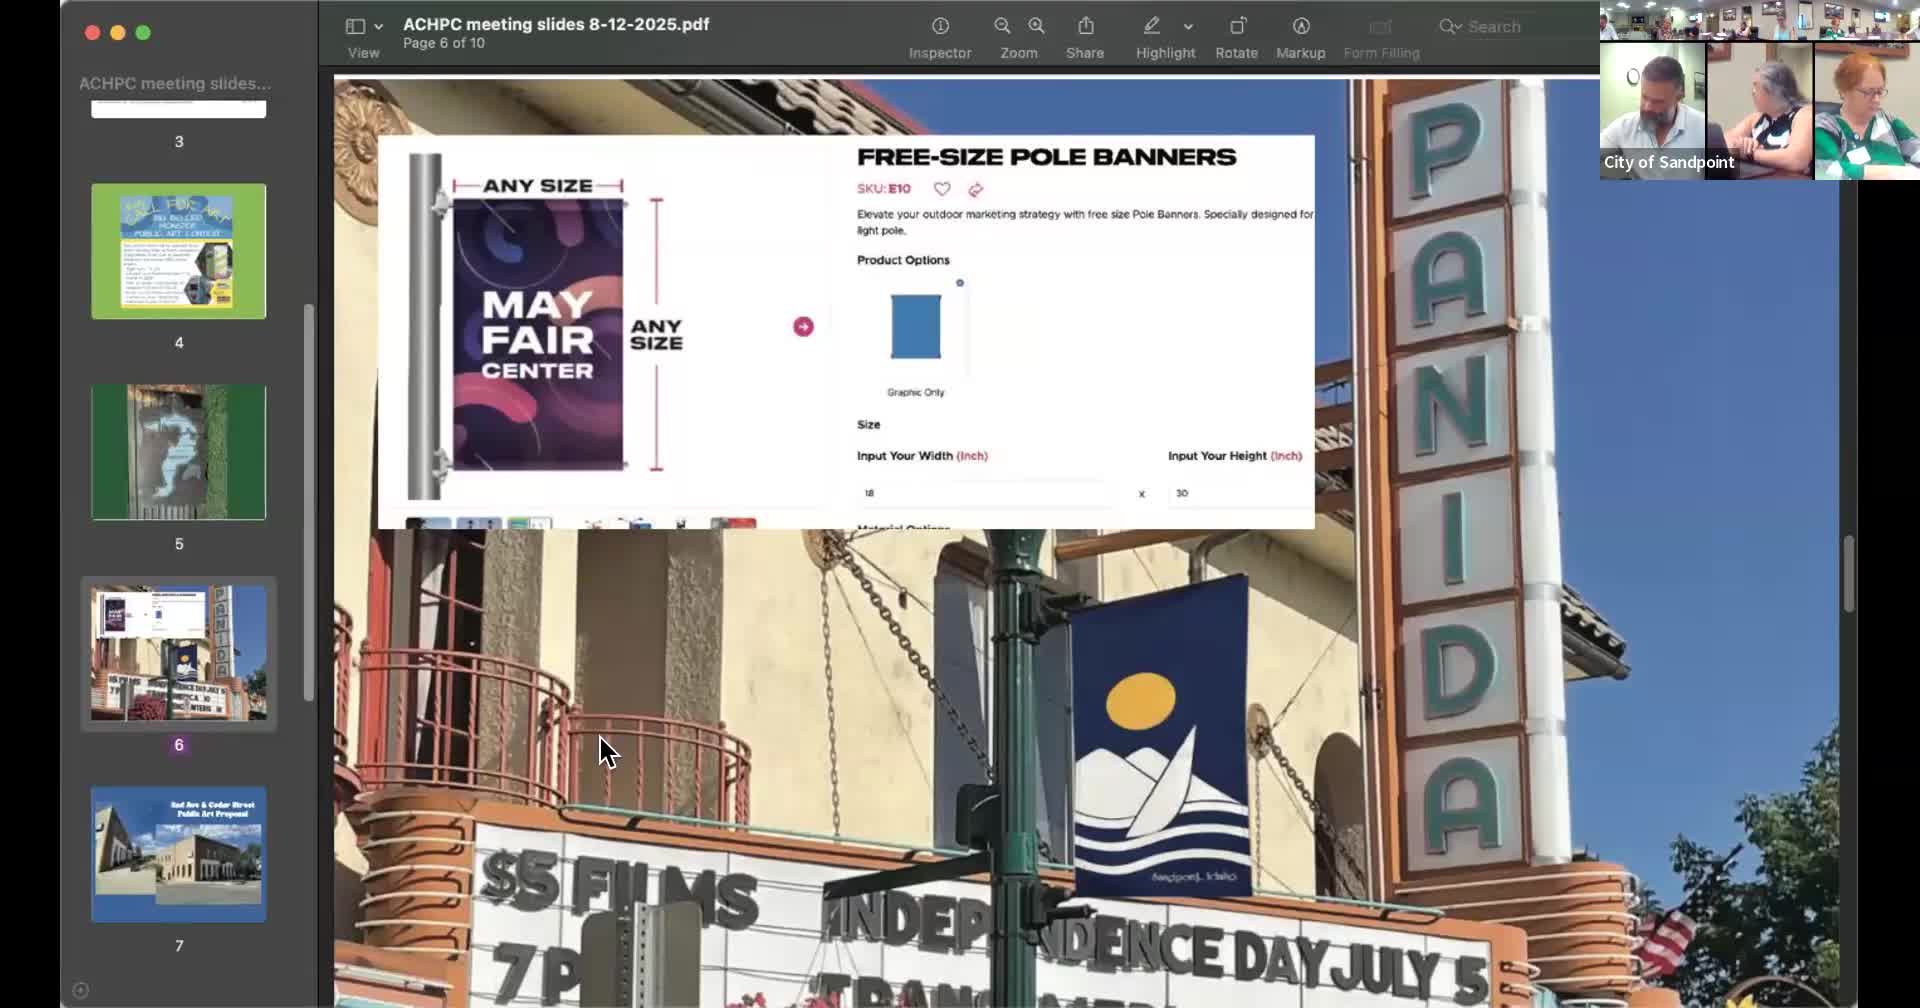
Task: Open the sidebar View toggle
Action: tap(355, 26)
